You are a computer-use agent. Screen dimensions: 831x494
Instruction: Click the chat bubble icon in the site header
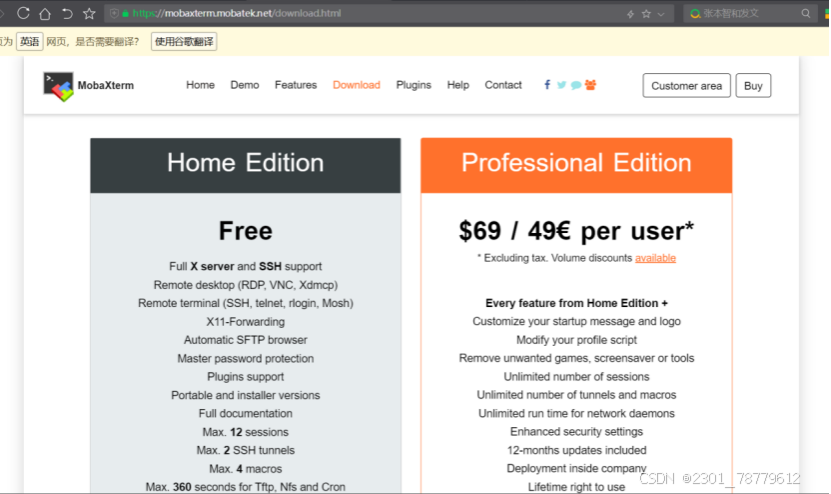point(576,85)
